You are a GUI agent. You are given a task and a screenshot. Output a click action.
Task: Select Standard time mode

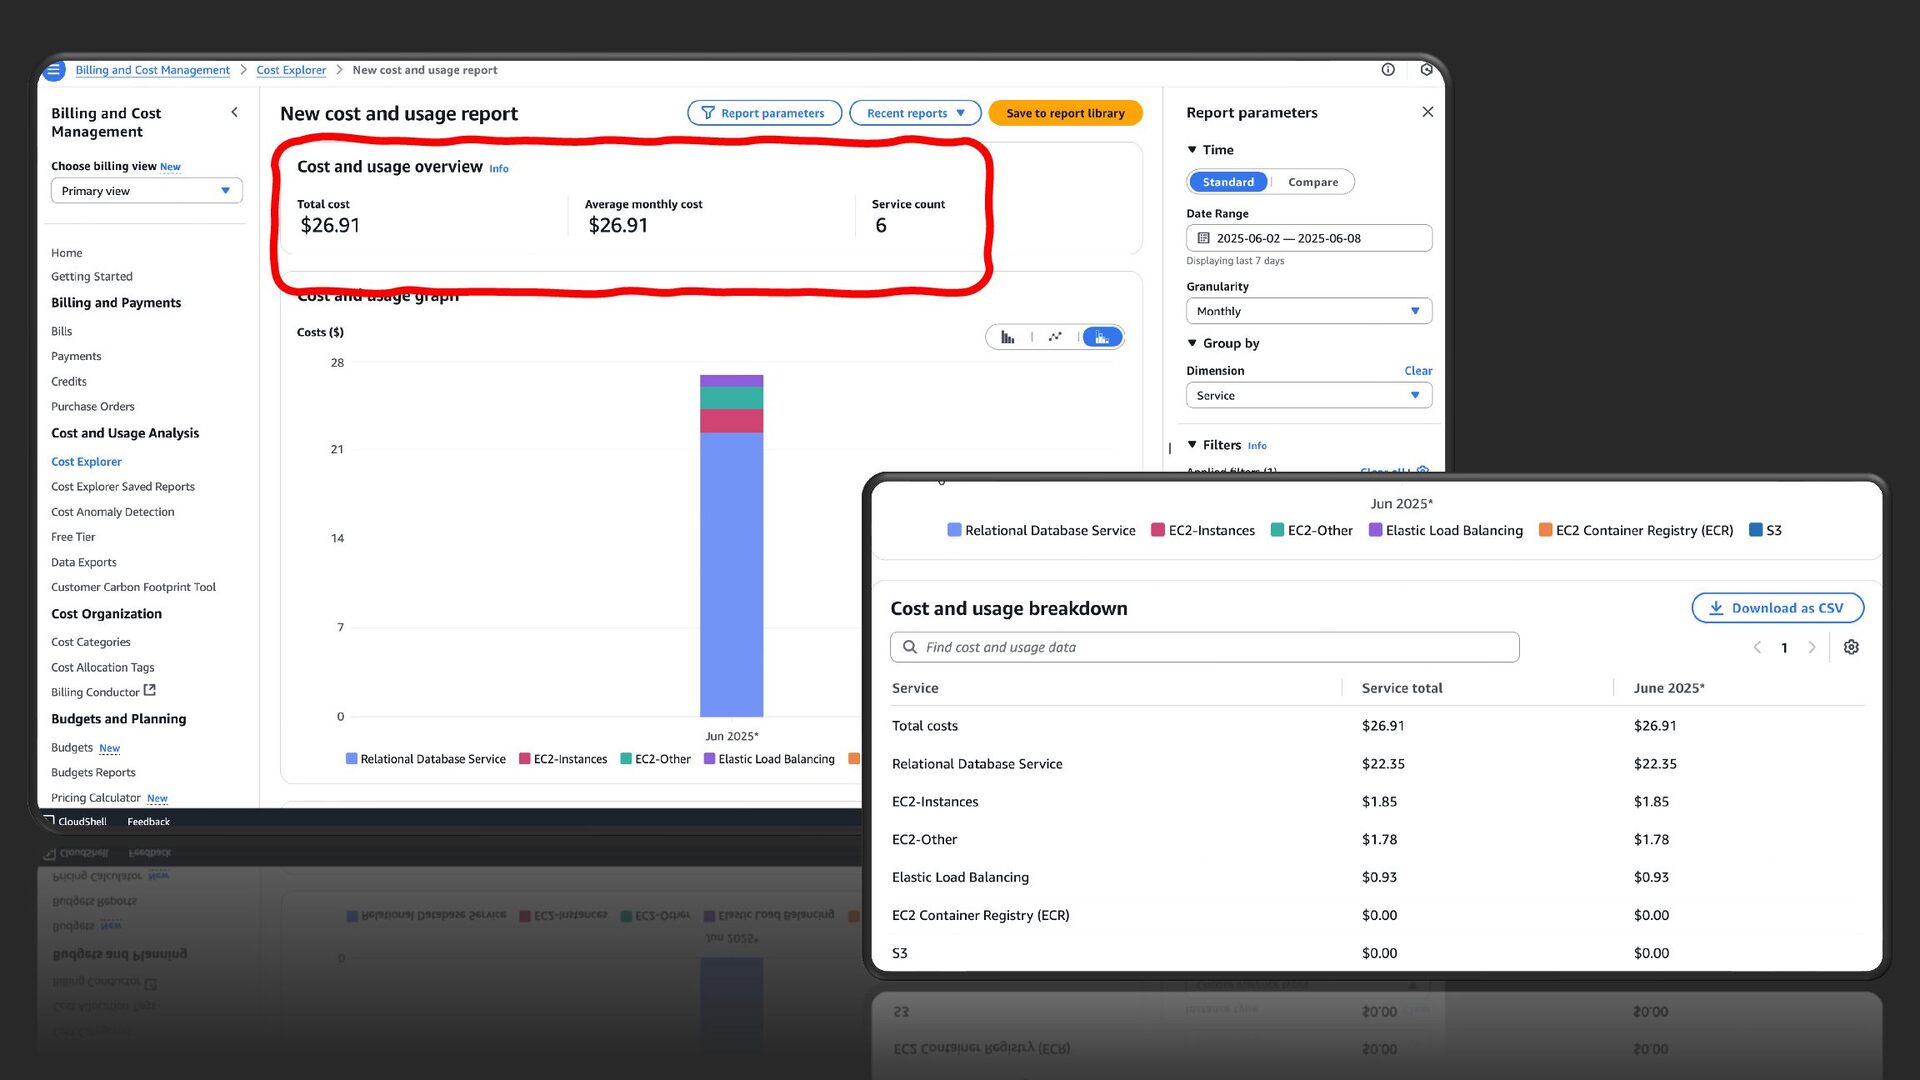coord(1228,182)
